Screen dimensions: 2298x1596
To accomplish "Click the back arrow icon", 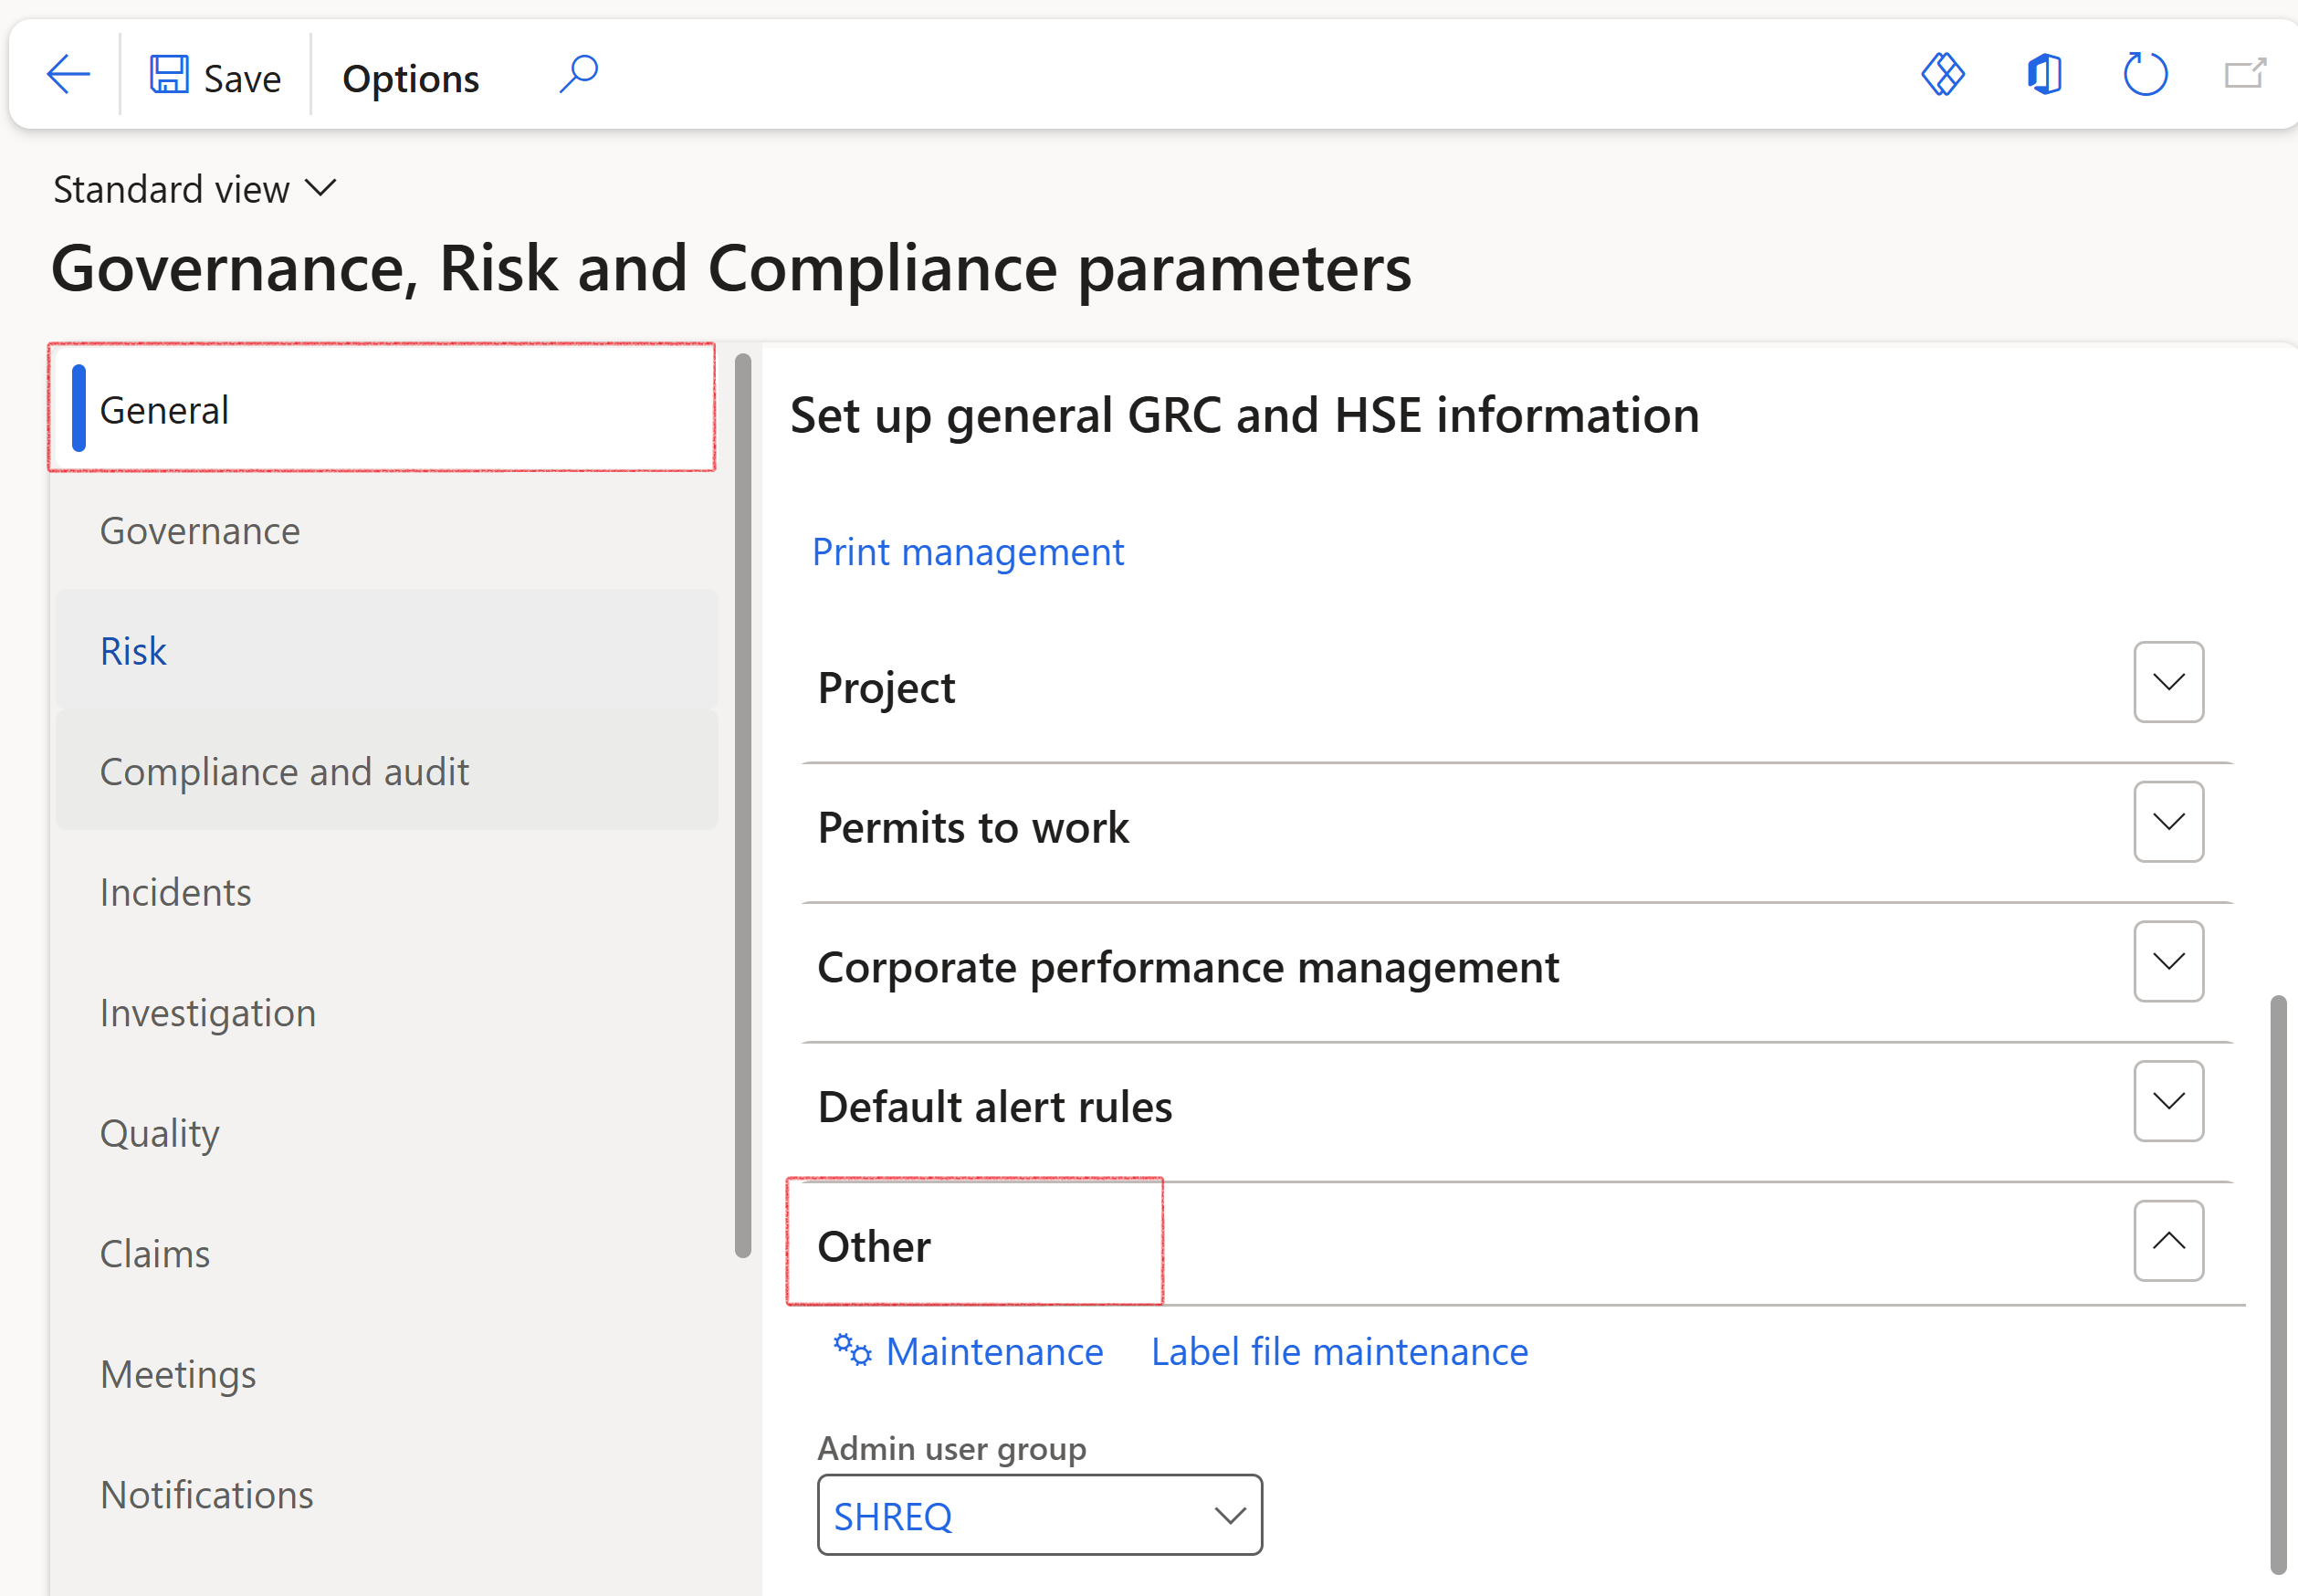I will [x=68, y=75].
